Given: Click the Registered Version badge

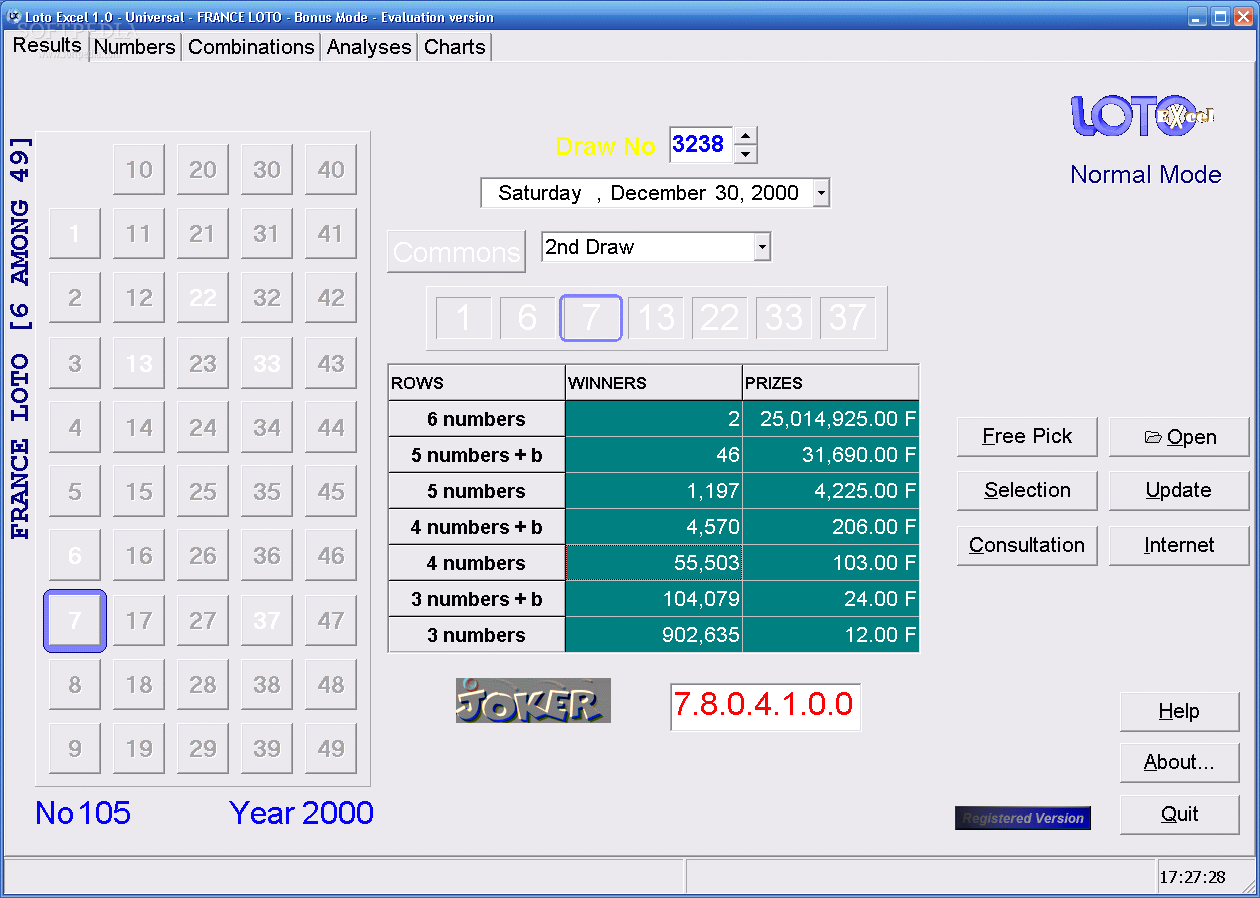Looking at the screenshot, I should coord(1023,818).
